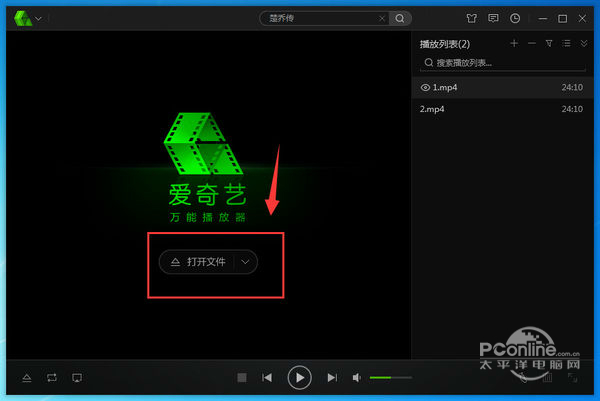Clear playlist with the trash funnel icon

tap(549, 44)
